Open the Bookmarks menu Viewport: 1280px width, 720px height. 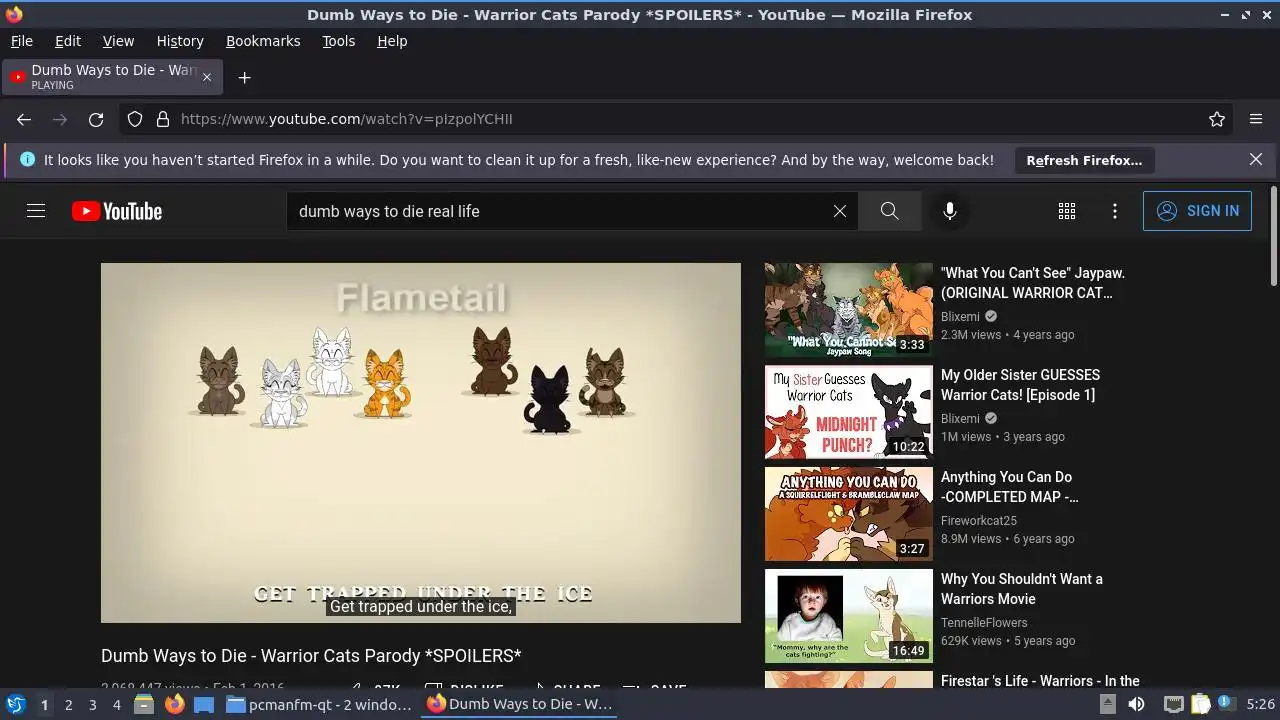263,41
